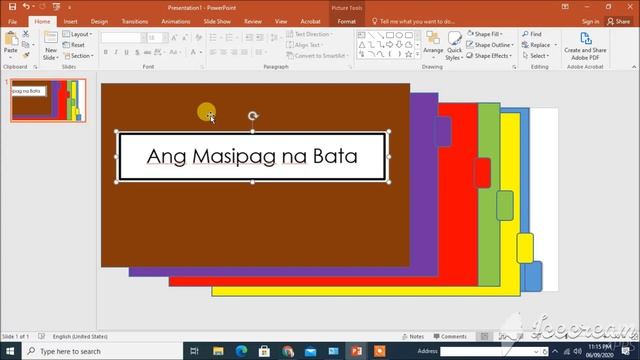Click the Task View taskbar icon
The height and width of the screenshot is (360, 640).
tap(195, 351)
